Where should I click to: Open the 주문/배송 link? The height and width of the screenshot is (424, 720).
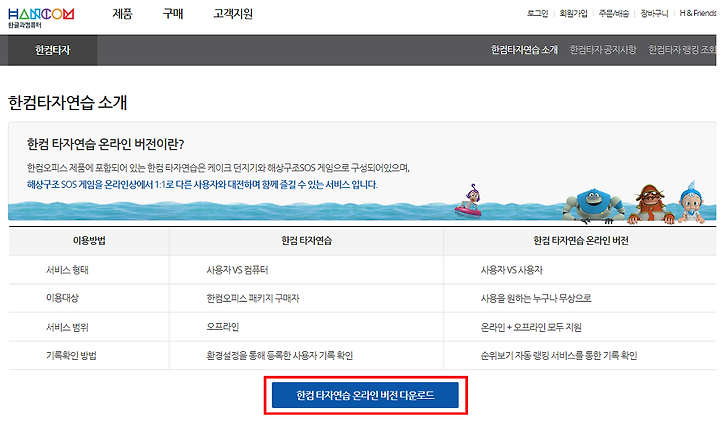pyautogui.click(x=613, y=13)
